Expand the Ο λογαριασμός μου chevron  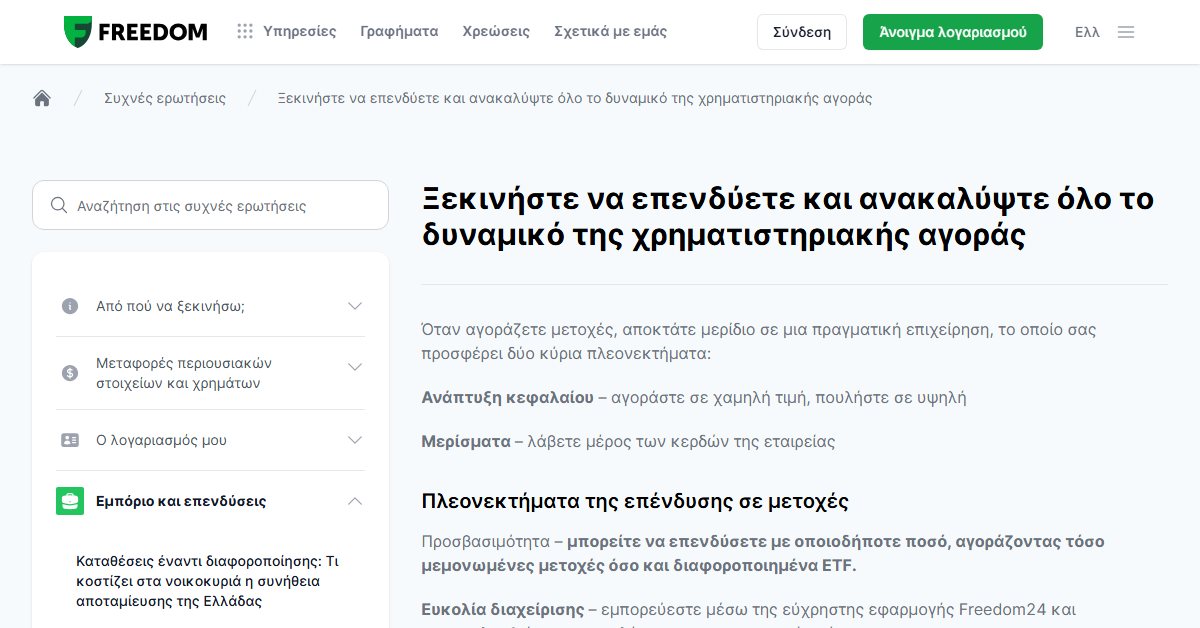point(355,440)
